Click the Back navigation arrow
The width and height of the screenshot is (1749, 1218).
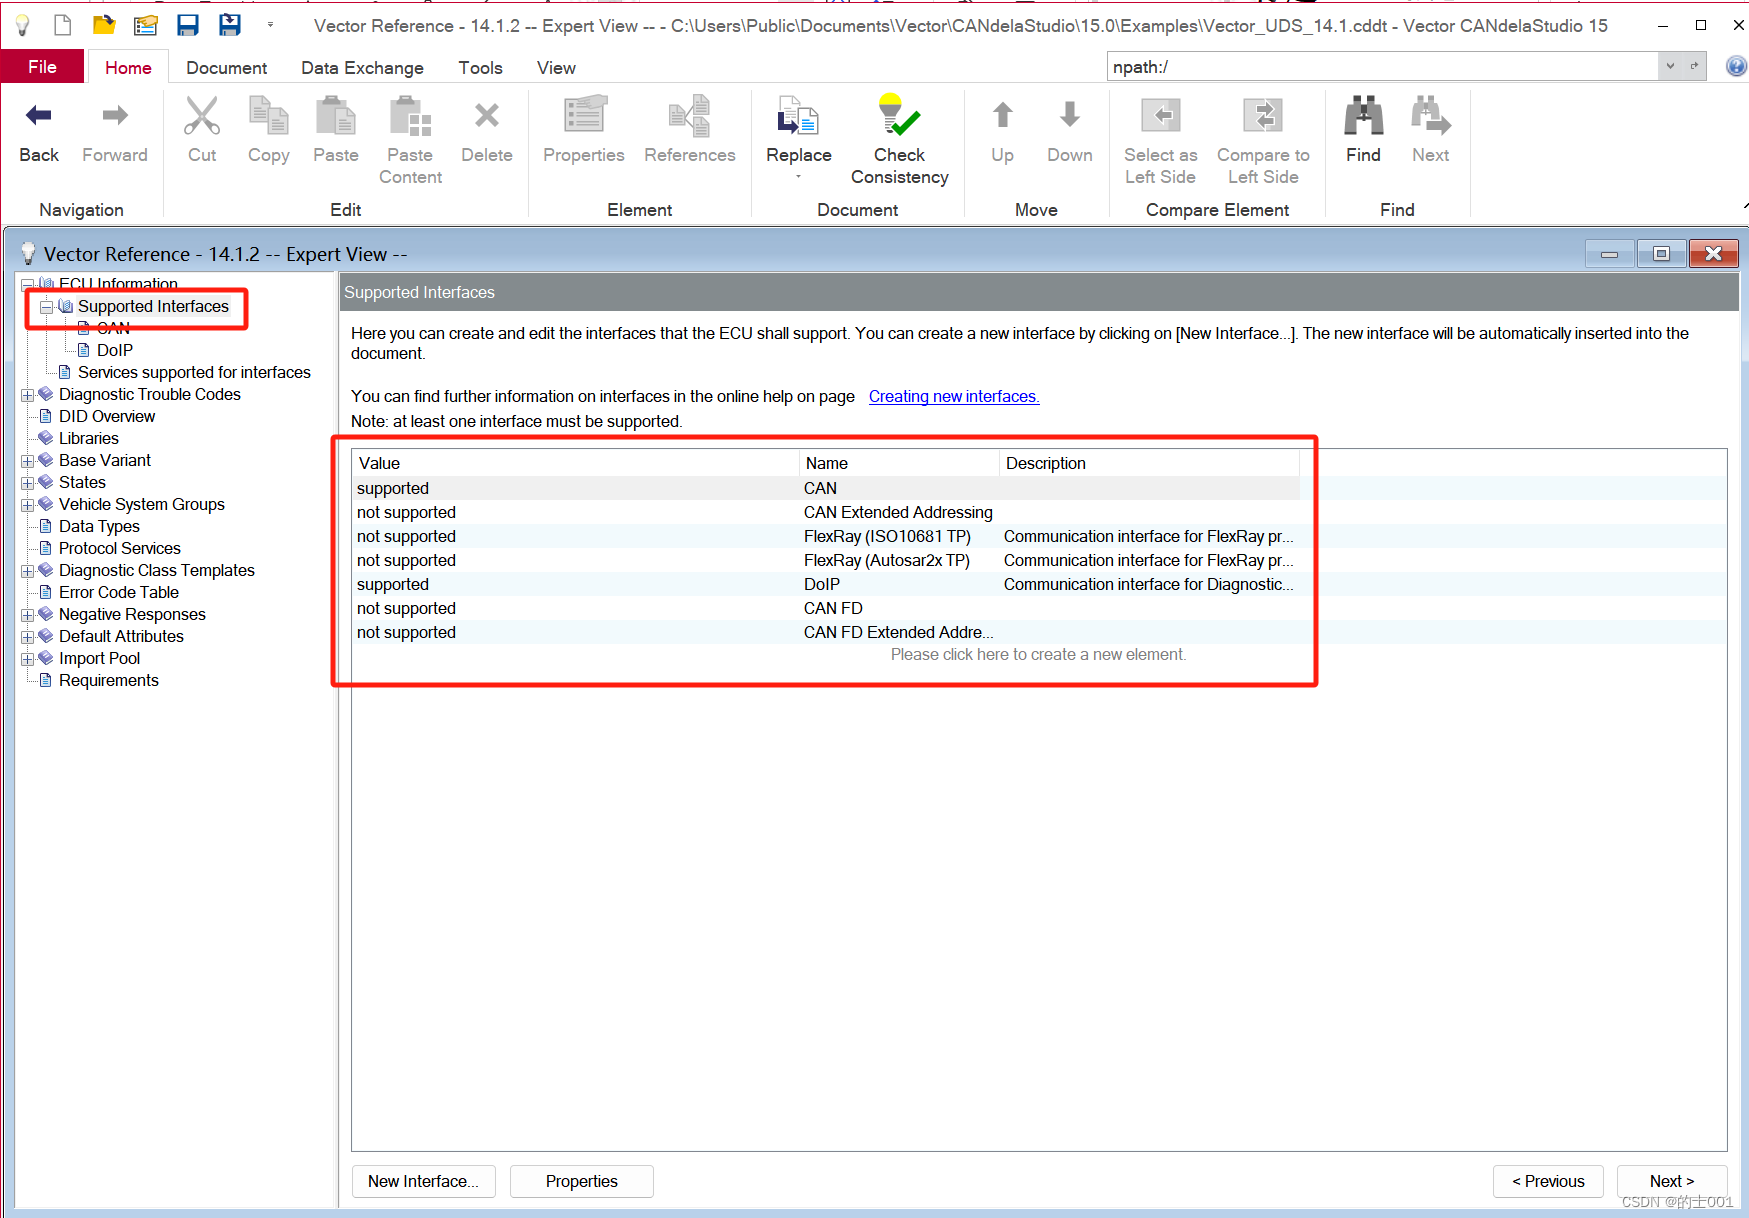[39, 116]
